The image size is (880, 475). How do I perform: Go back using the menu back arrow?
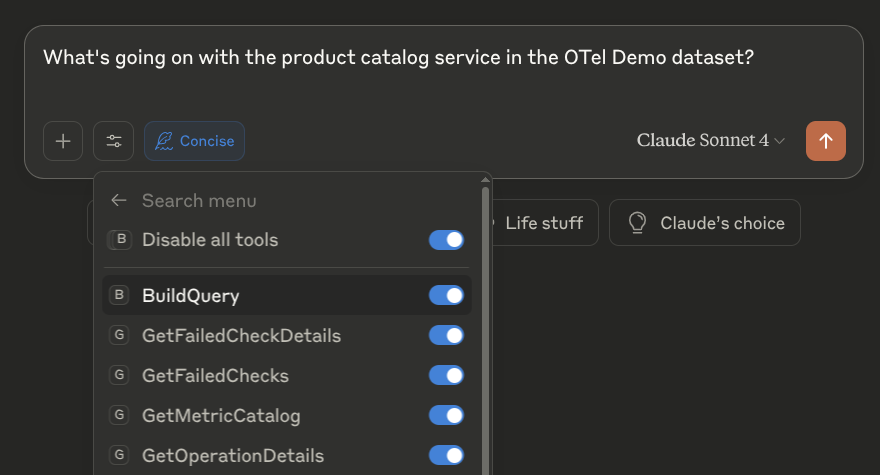coord(118,200)
